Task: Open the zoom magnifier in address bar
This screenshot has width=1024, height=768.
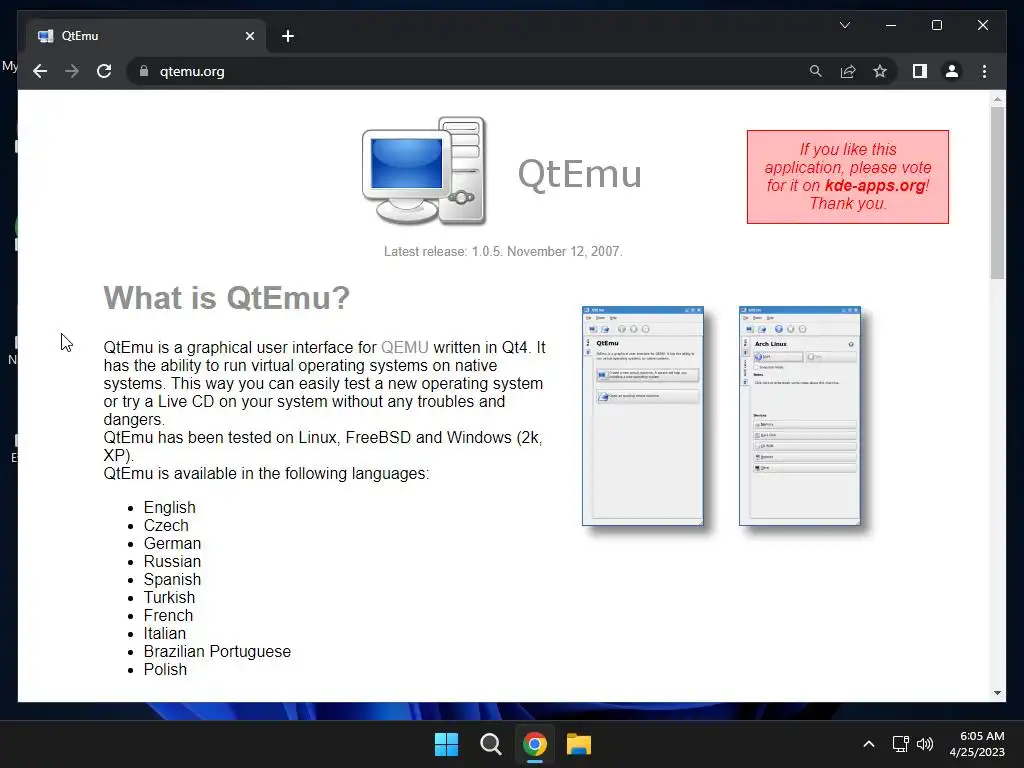Action: [x=816, y=71]
